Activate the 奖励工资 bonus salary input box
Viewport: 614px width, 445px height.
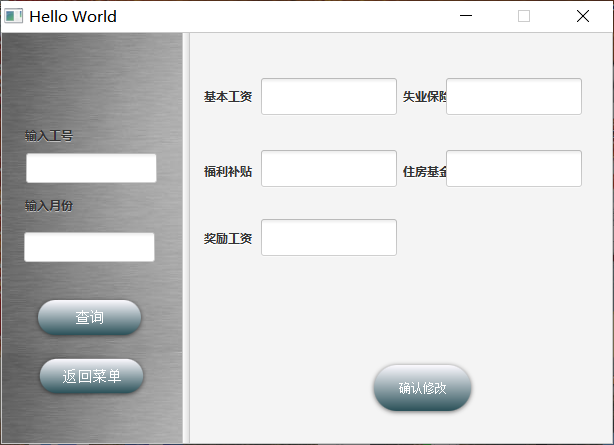(328, 238)
